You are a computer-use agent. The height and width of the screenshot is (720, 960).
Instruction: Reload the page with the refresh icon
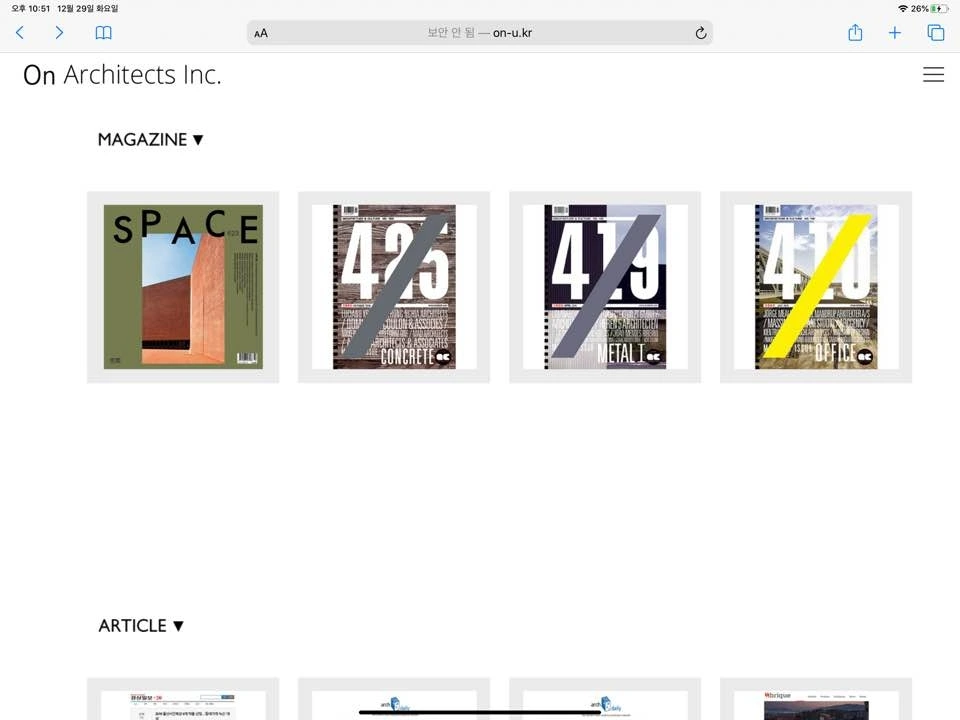tap(700, 33)
